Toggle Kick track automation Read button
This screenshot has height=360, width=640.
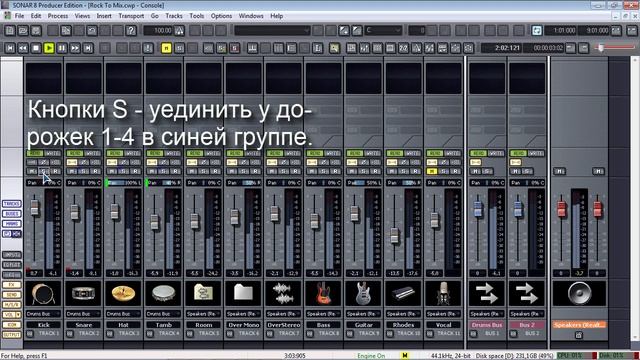(35, 153)
